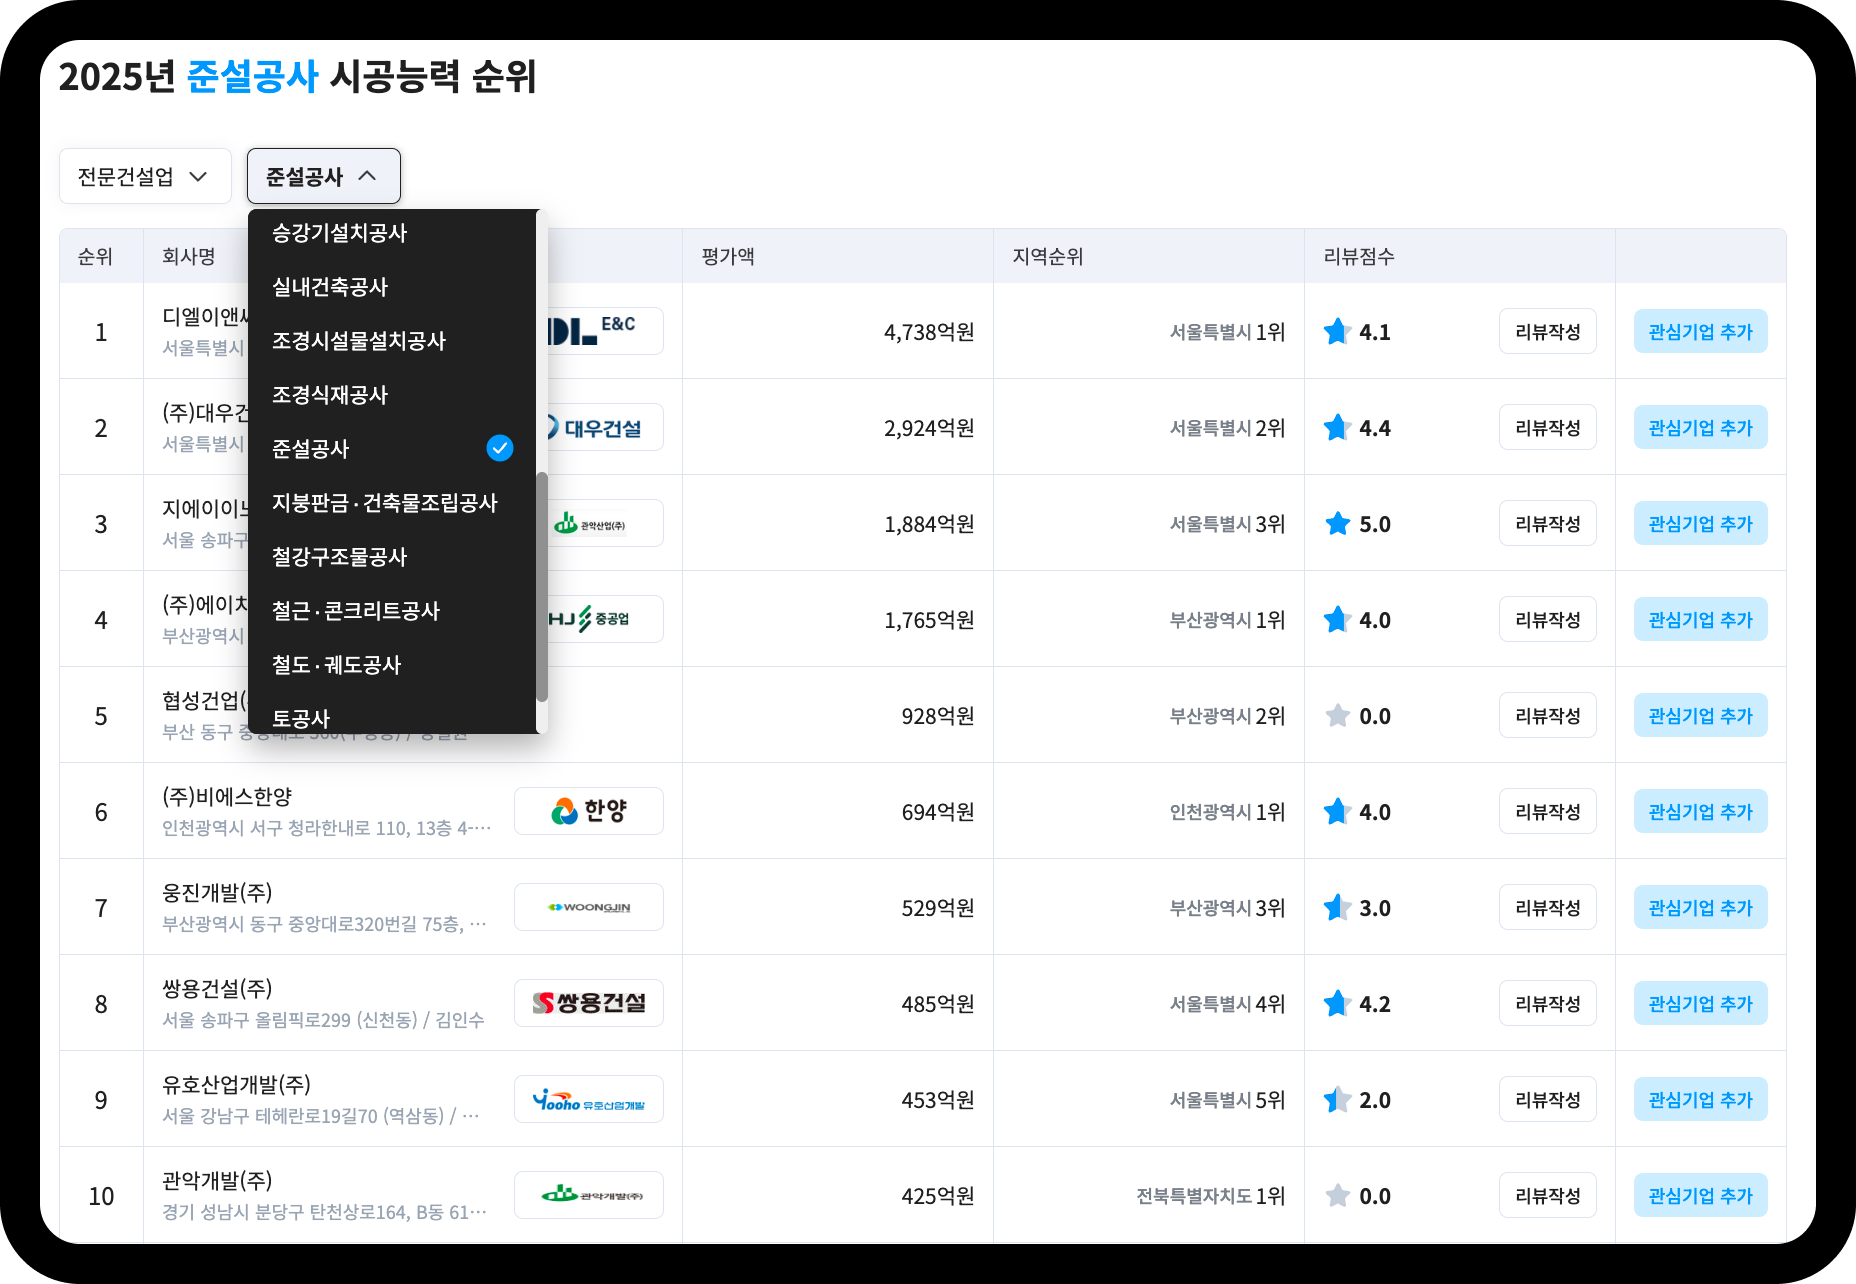Click the dropdown list scrollbar thumb
The height and width of the screenshot is (1284, 1856).
(542, 587)
